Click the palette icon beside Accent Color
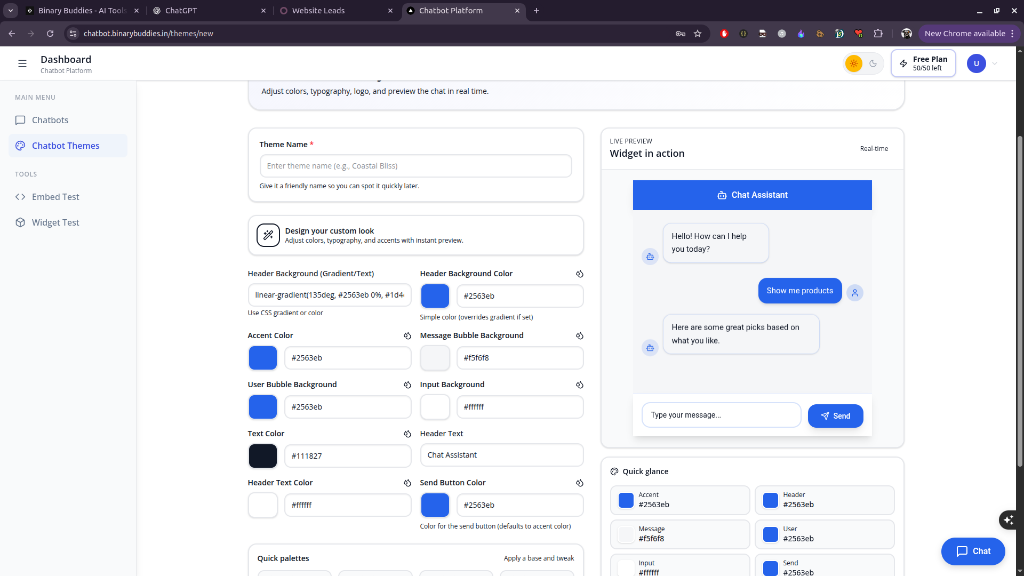 tap(407, 336)
